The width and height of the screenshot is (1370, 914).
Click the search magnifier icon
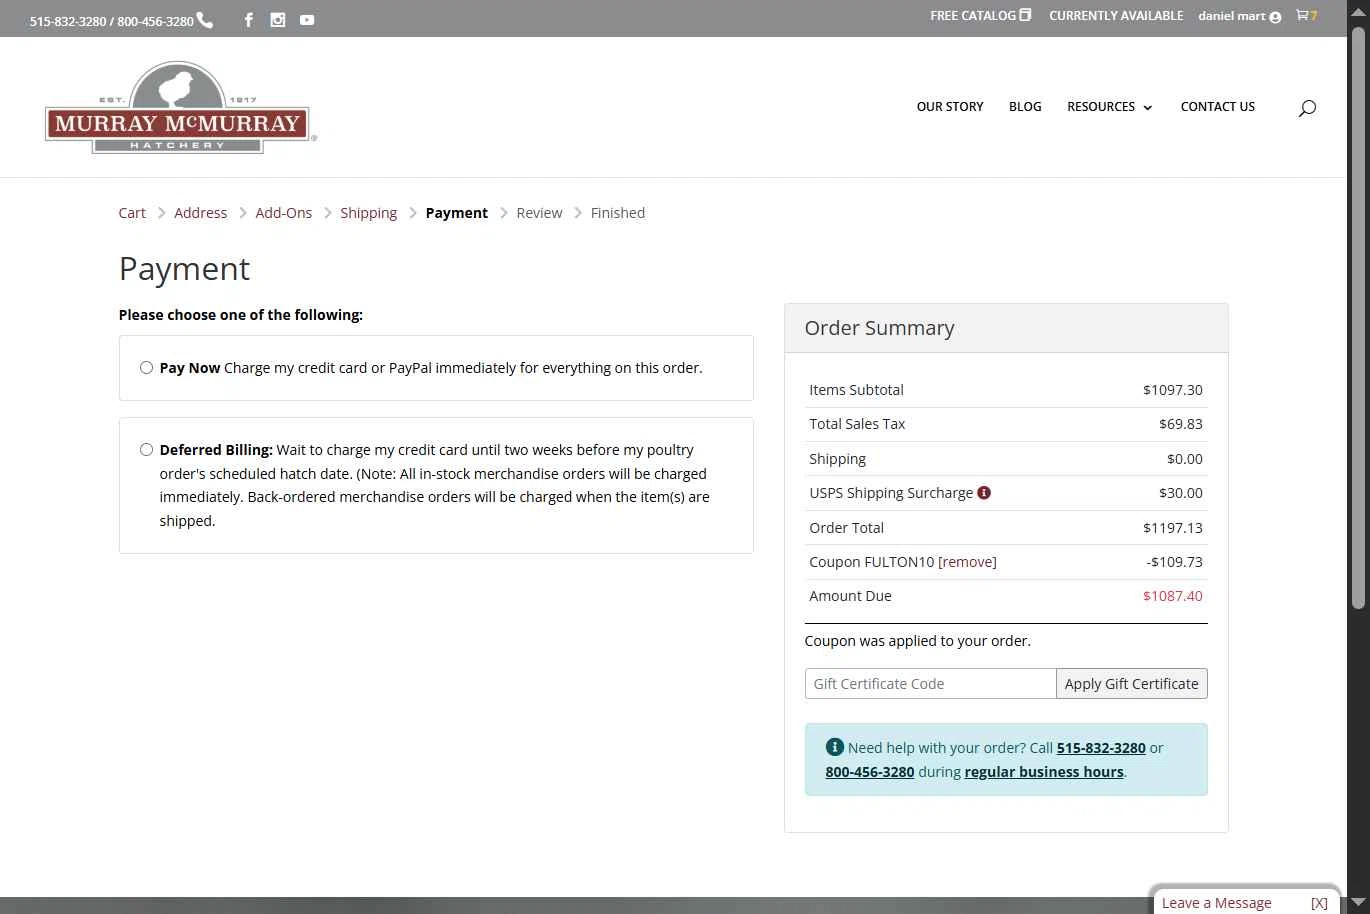[1307, 108]
